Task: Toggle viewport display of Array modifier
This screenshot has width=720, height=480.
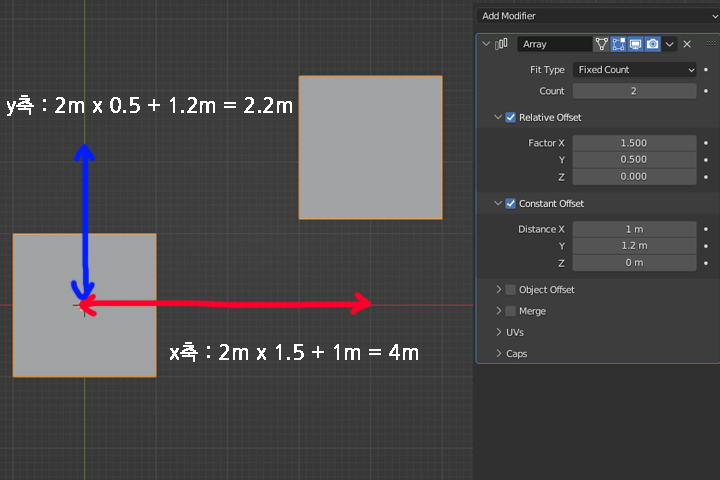Action: tap(636, 44)
